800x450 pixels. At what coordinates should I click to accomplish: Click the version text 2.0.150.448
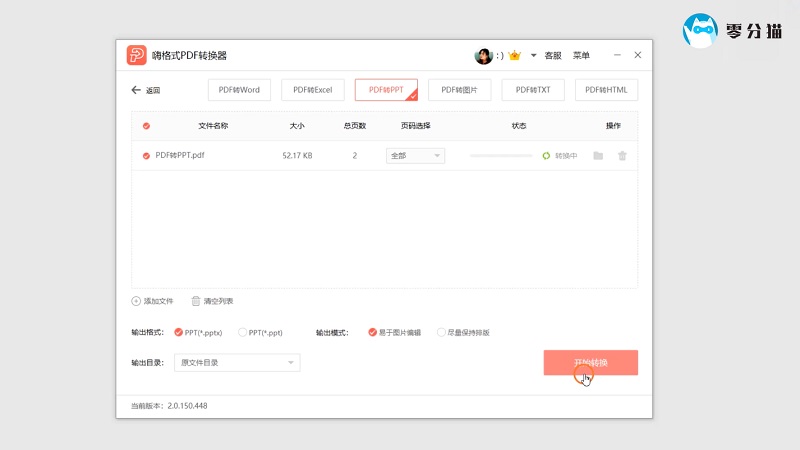coord(187,406)
